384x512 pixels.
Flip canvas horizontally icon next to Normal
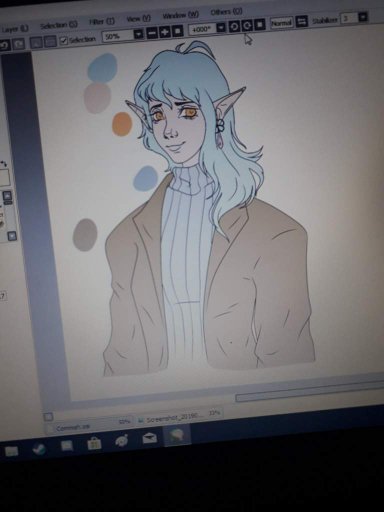pyautogui.click(x=301, y=22)
